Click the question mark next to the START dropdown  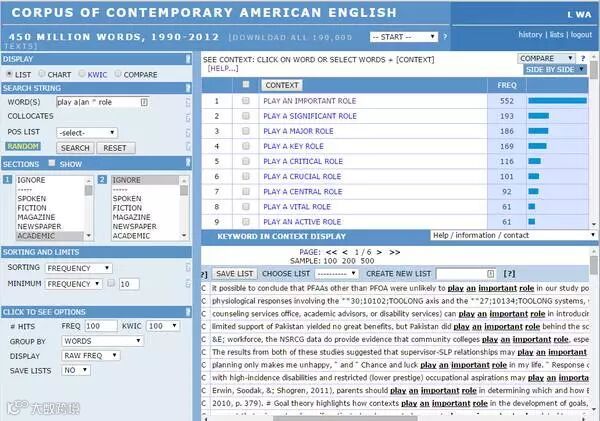point(445,37)
